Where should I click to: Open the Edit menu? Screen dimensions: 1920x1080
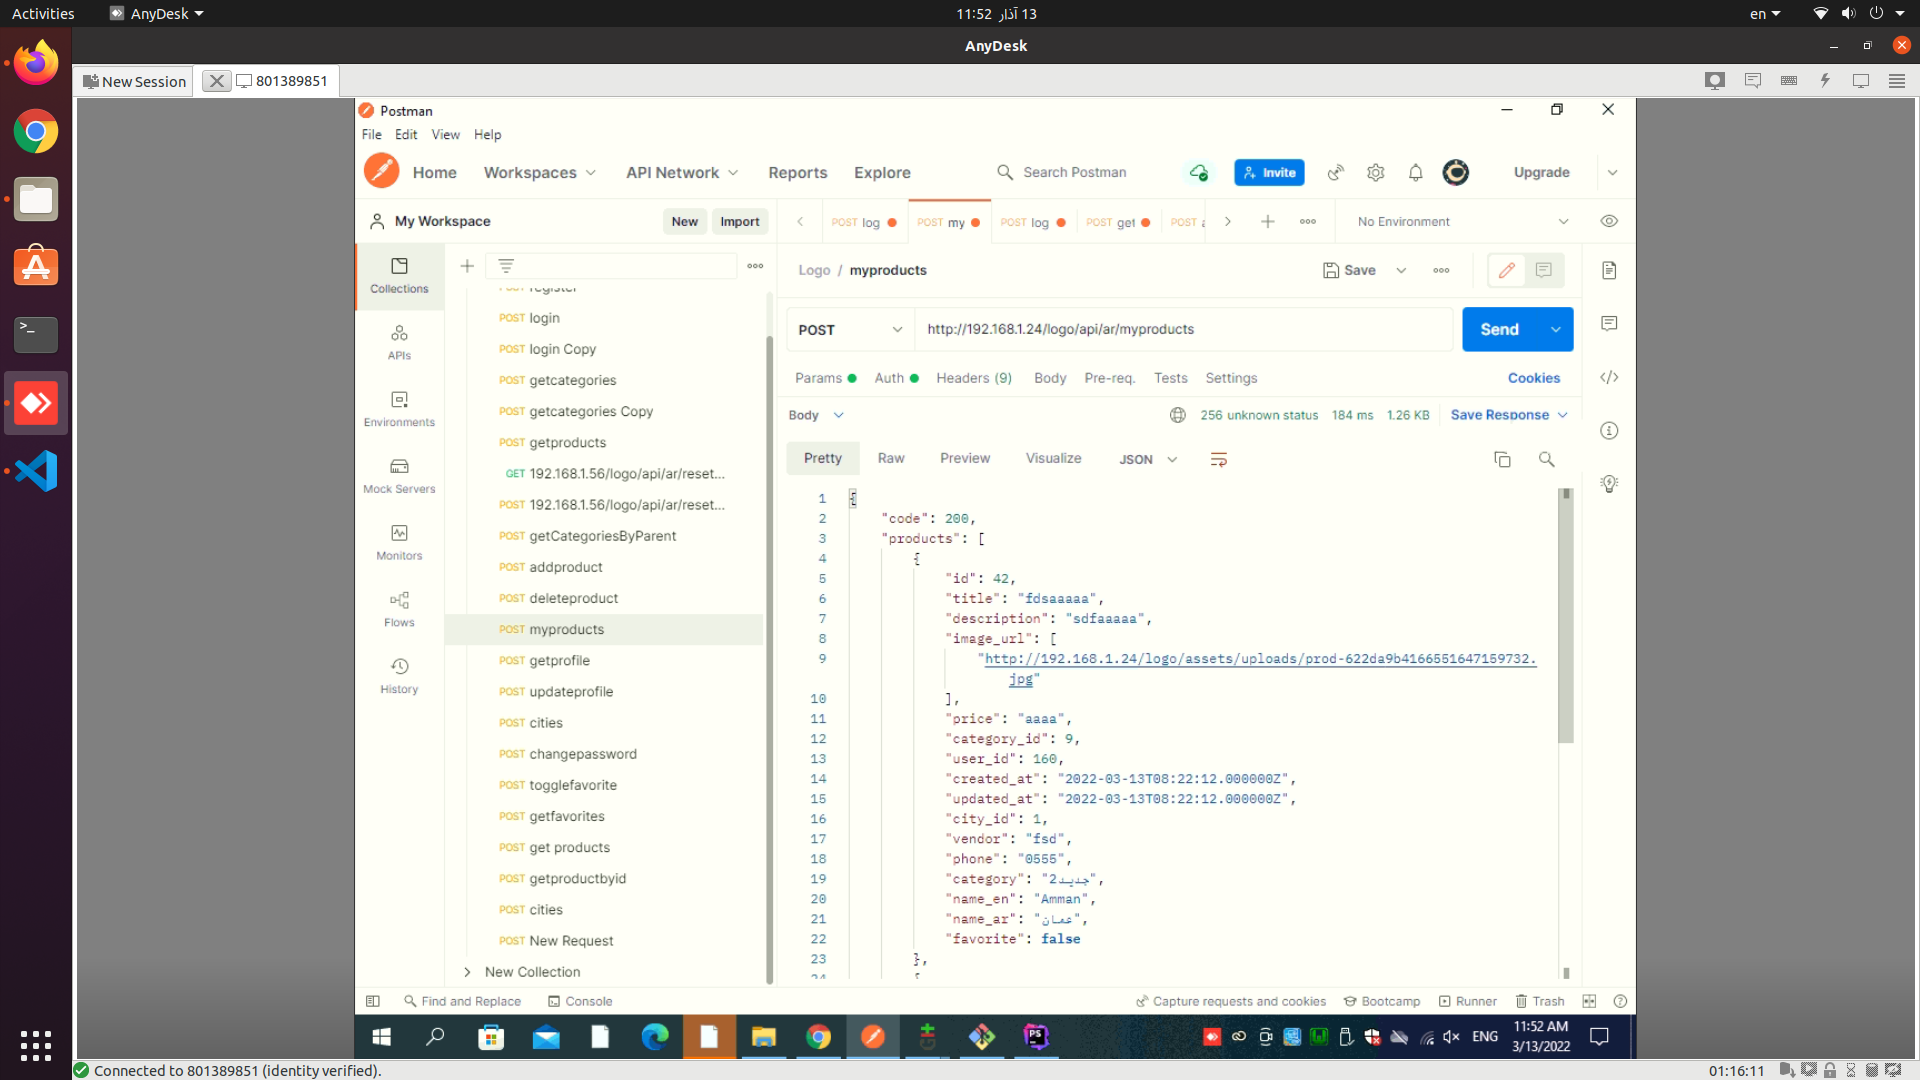406,134
